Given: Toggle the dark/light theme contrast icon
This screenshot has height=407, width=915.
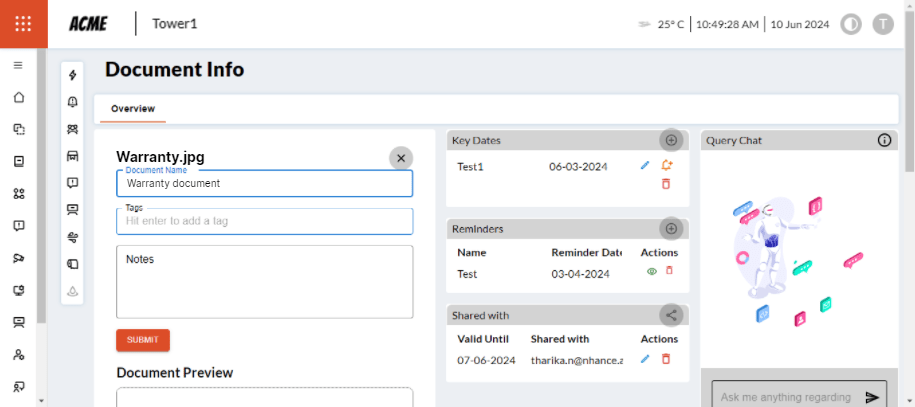Looking at the screenshot, I should [x=851, y=24].
